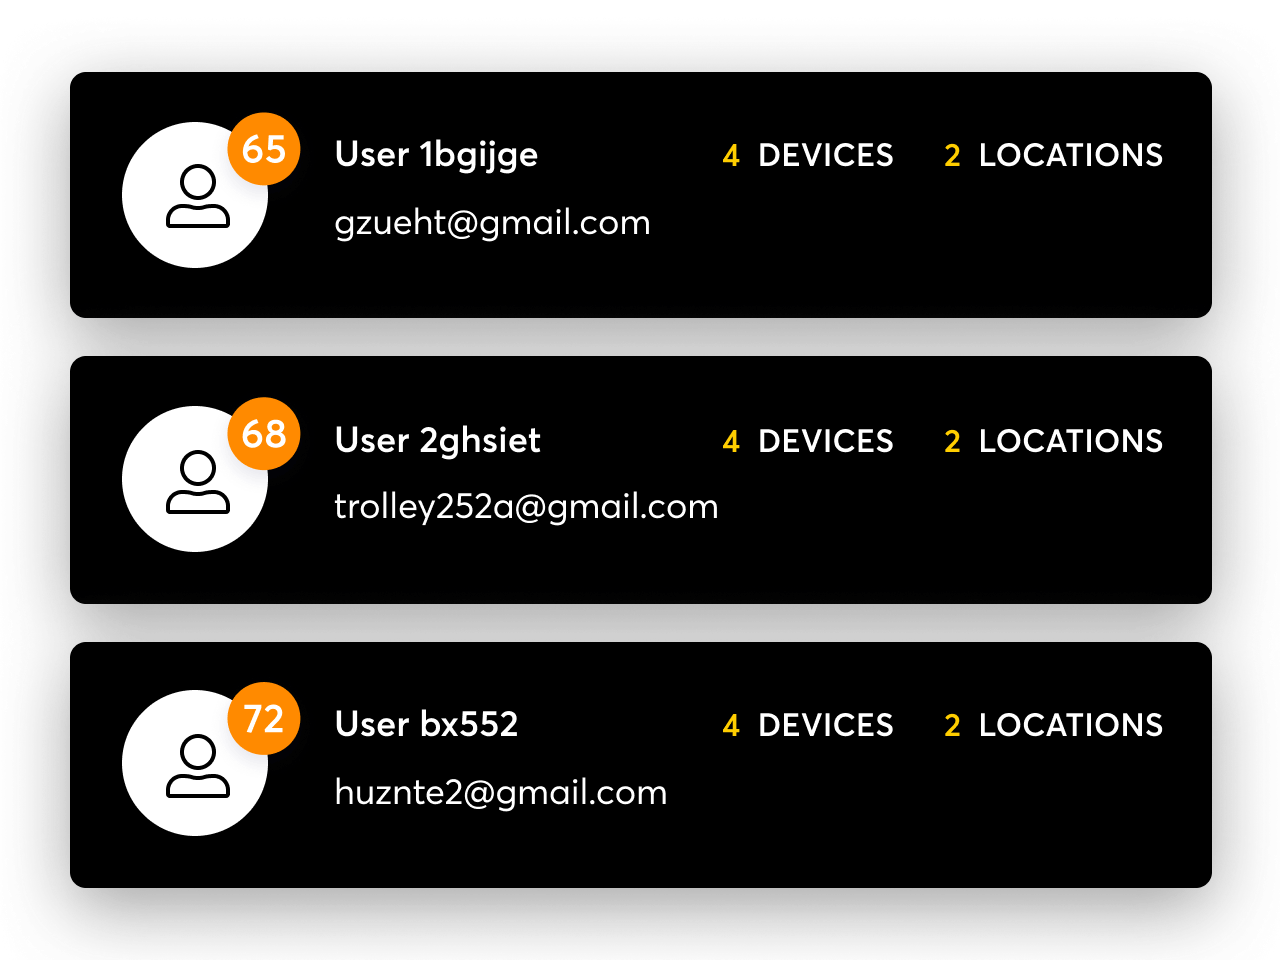View 4 DEVICES for User 1bgijge
The height and width of the screenshot is (960, 1280).
[808, 155]
